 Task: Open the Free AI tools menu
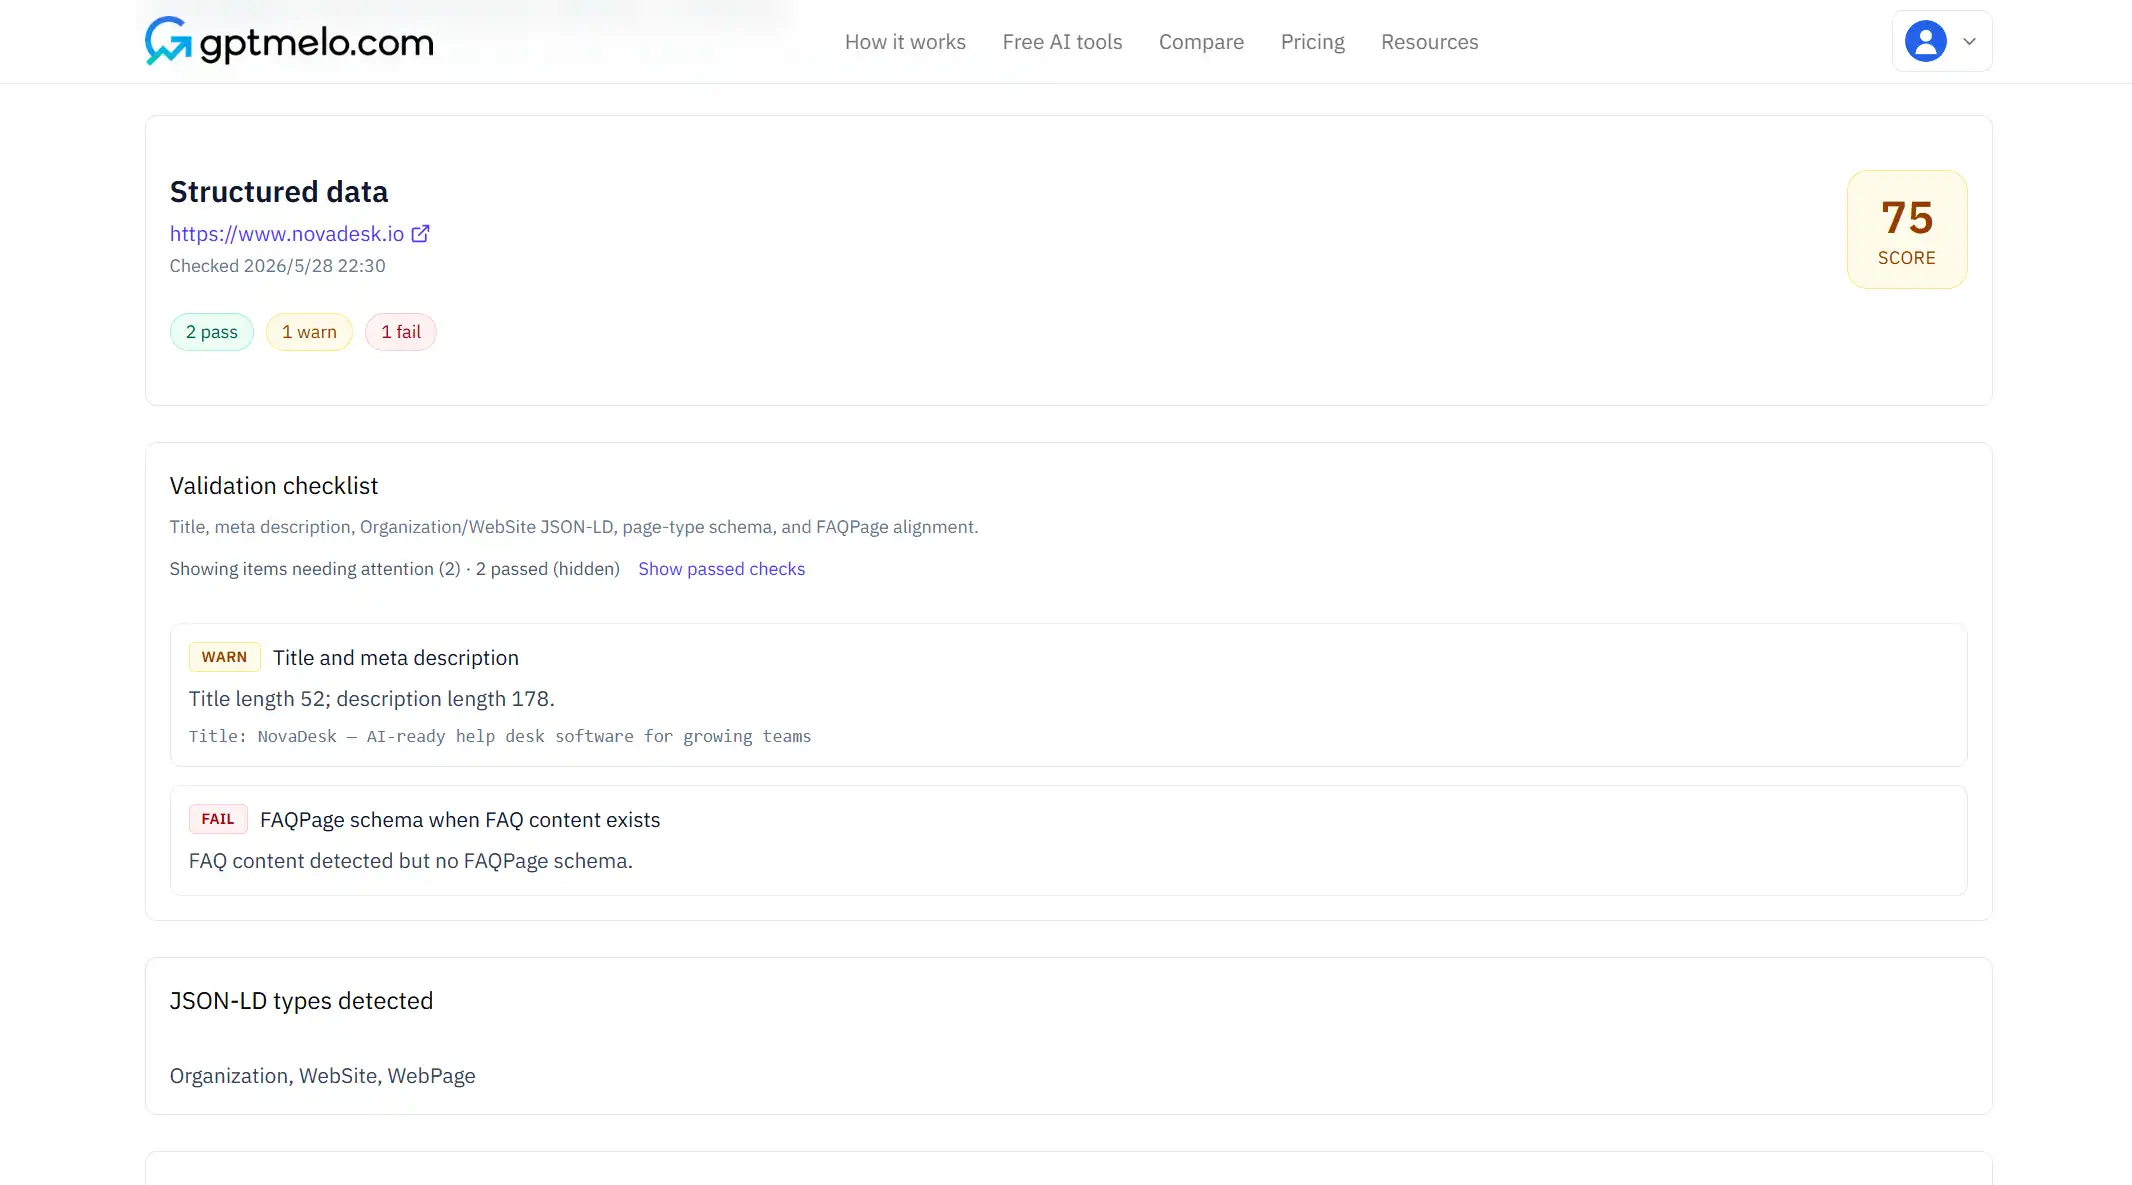tap(1062, 42)
